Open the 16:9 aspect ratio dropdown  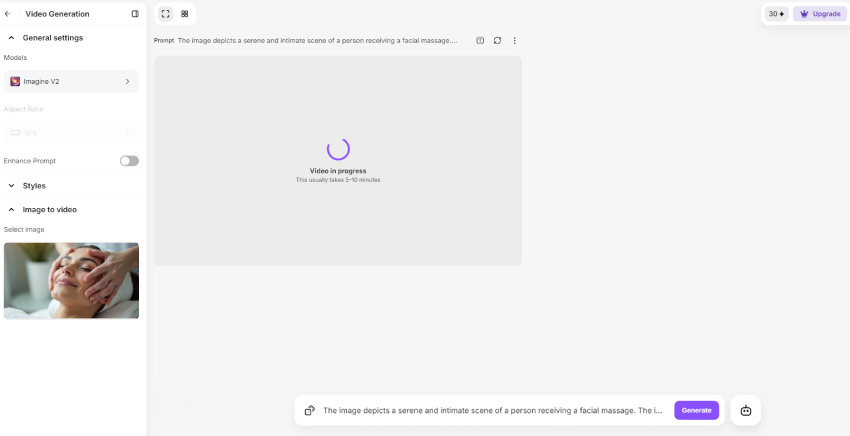(x=71, y=133)
